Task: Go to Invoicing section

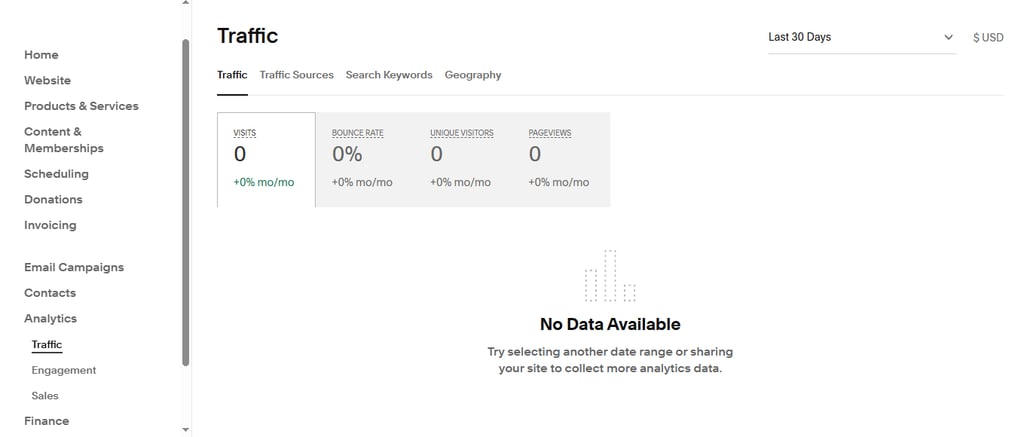Action: coord(50,225)
